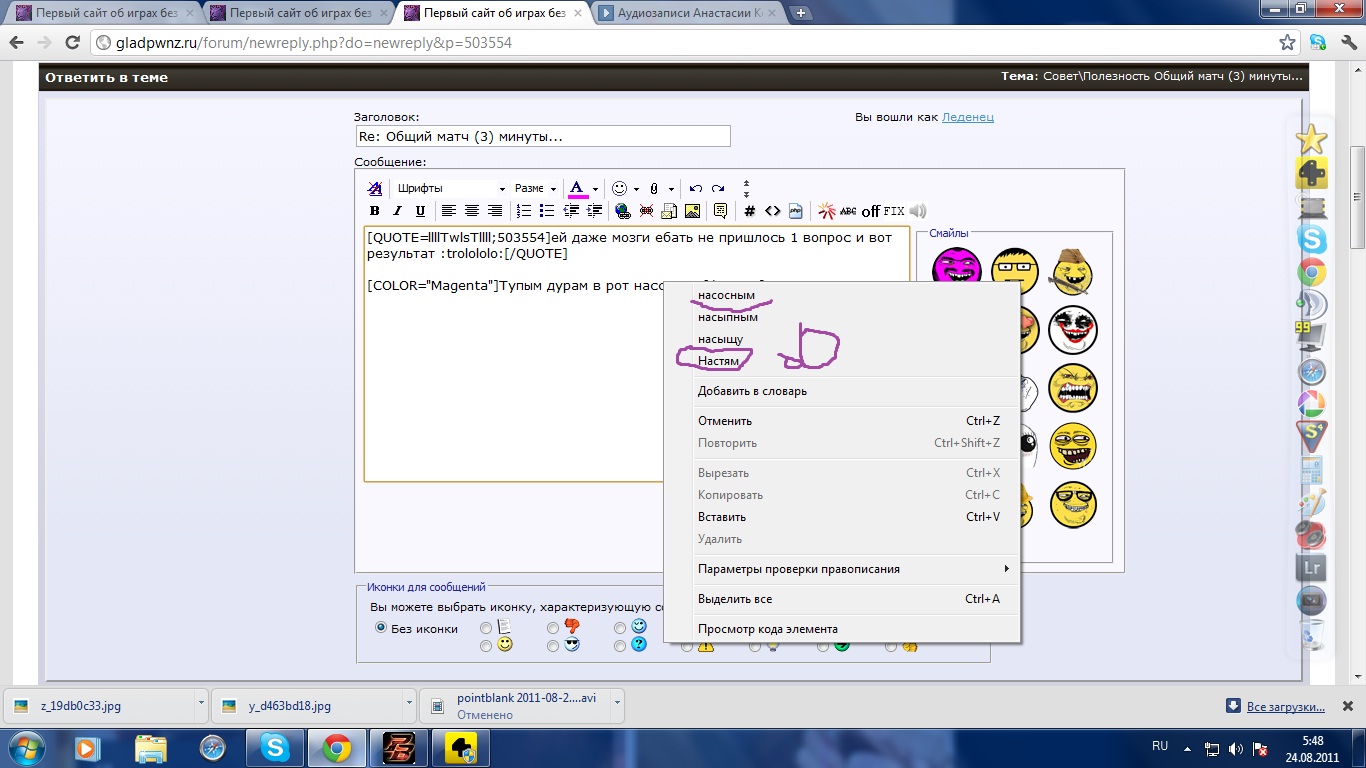Click the wrap CODE tags hash icon
1366x768 pixels.
pos(749,211)
